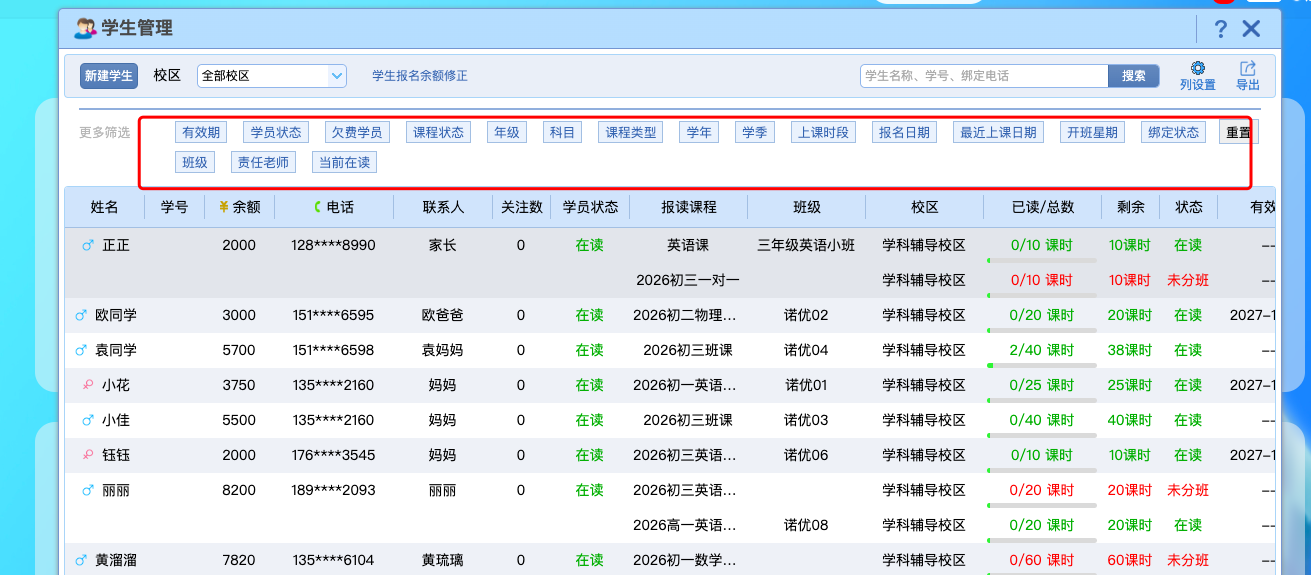Click the student name search input field
The width and height of the screenshot is (1311, 575).
pos(984,76)
